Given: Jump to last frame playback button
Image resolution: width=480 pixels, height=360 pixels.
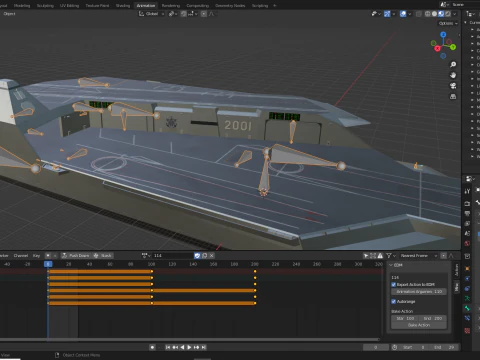Looking at the screenshot, I should (x=204, y=347).
